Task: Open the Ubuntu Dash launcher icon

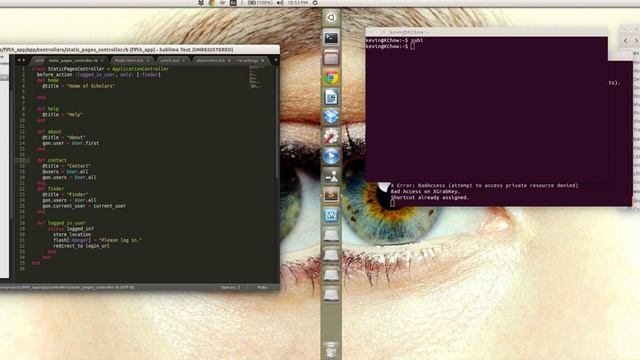Action: 331,18
